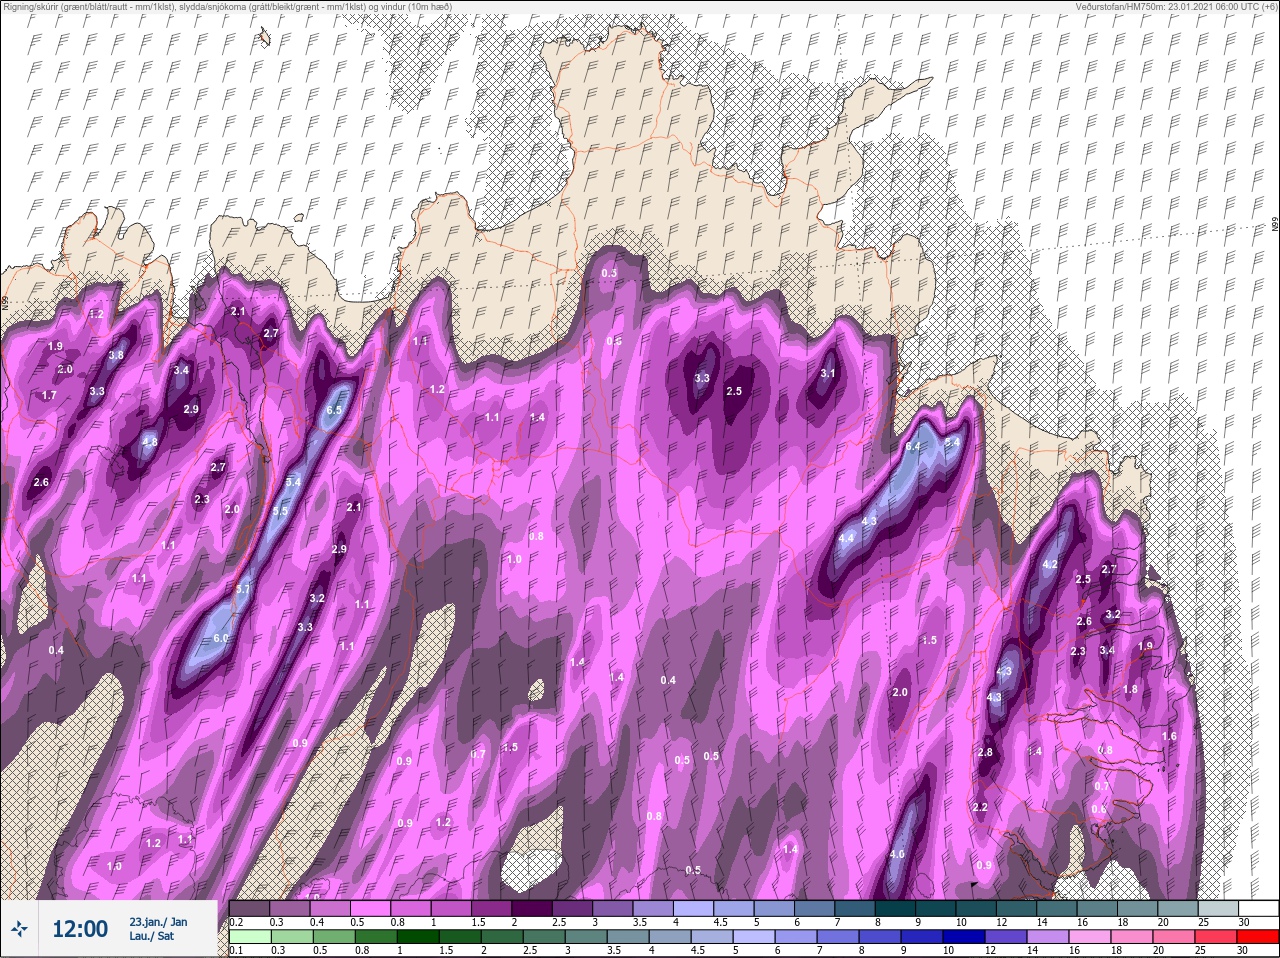Click the 5.5 precipitation value on the map
Image resolution: width=1280 pixels, height=958 pixels.
280,511
